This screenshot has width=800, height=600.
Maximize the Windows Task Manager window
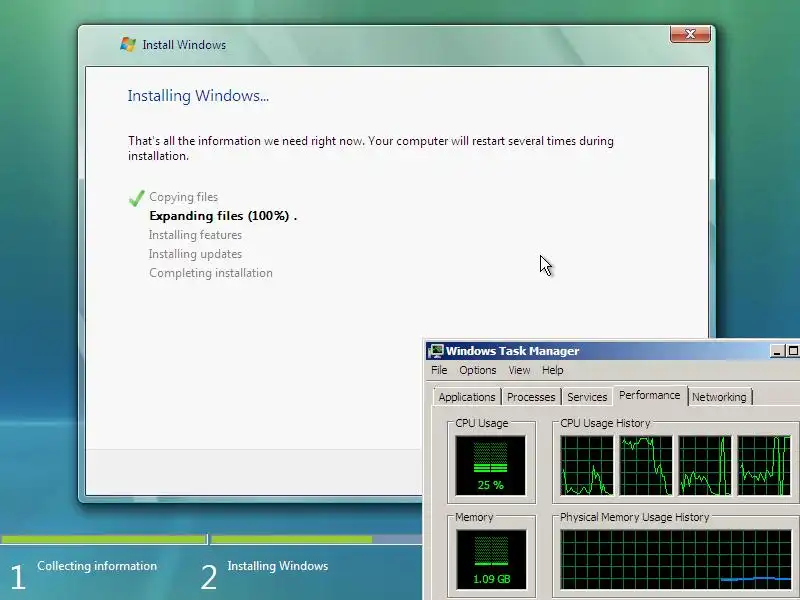click(793, 351)
